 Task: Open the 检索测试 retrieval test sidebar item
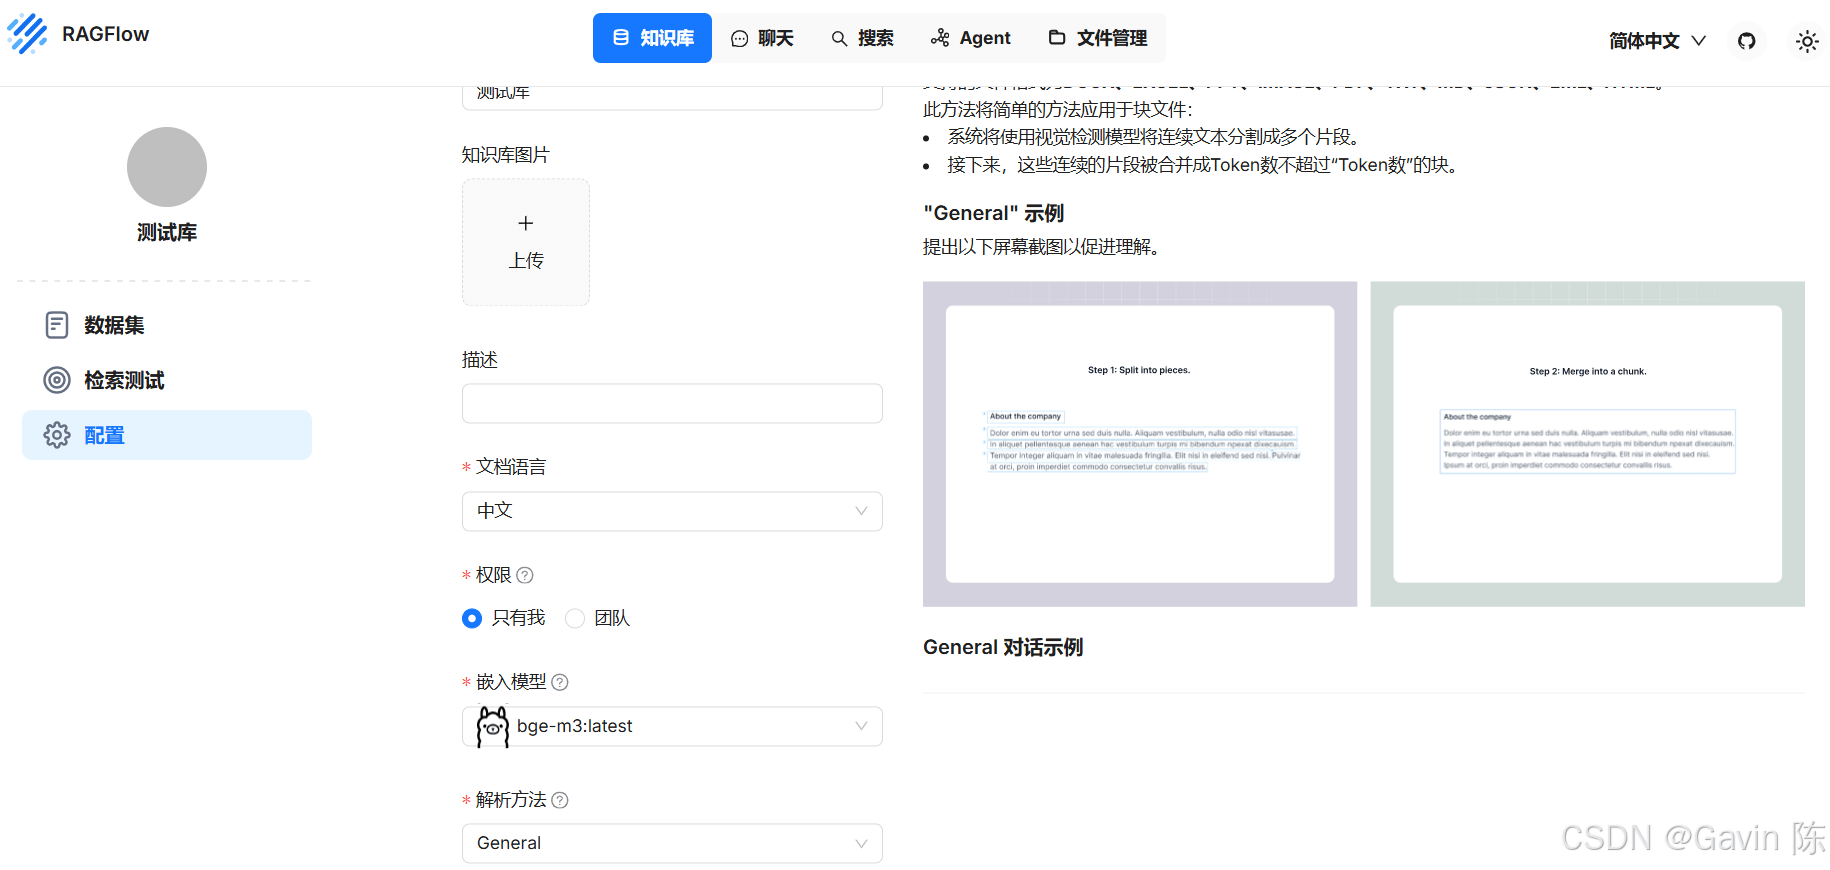click(x=167, y=380)
